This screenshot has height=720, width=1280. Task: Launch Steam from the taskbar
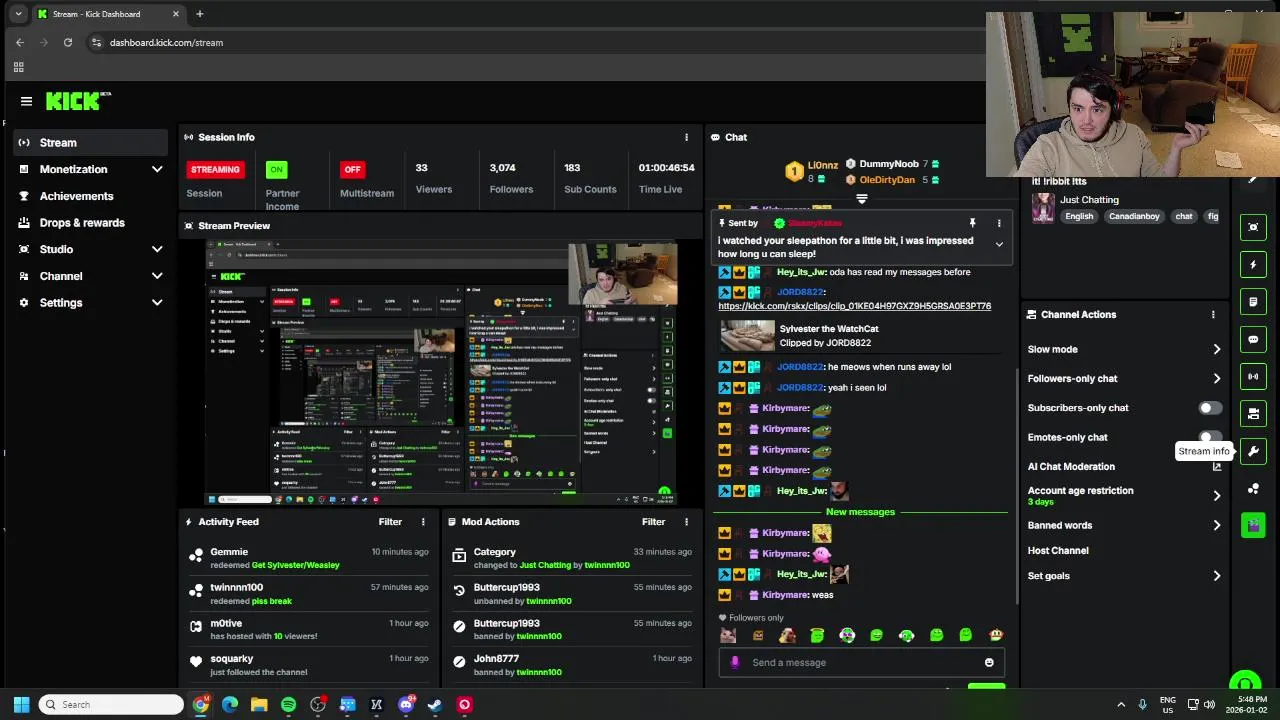click(435, 704)
